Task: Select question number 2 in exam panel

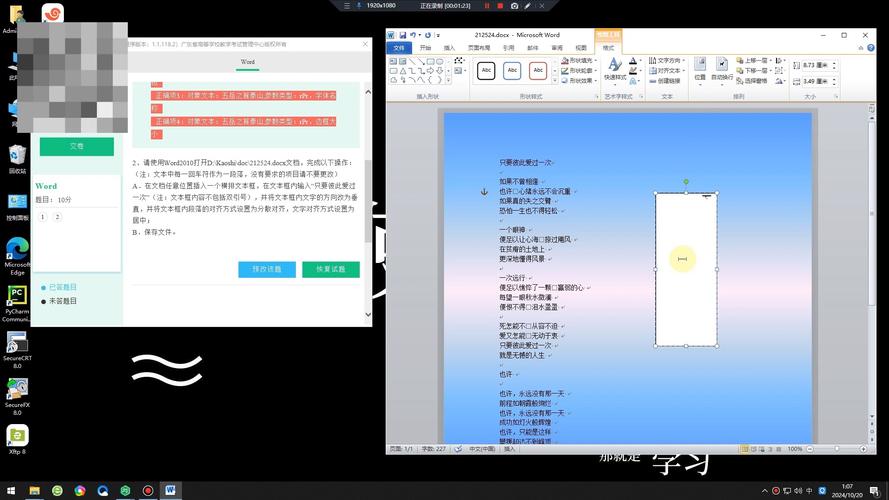Action: (57, 216)
